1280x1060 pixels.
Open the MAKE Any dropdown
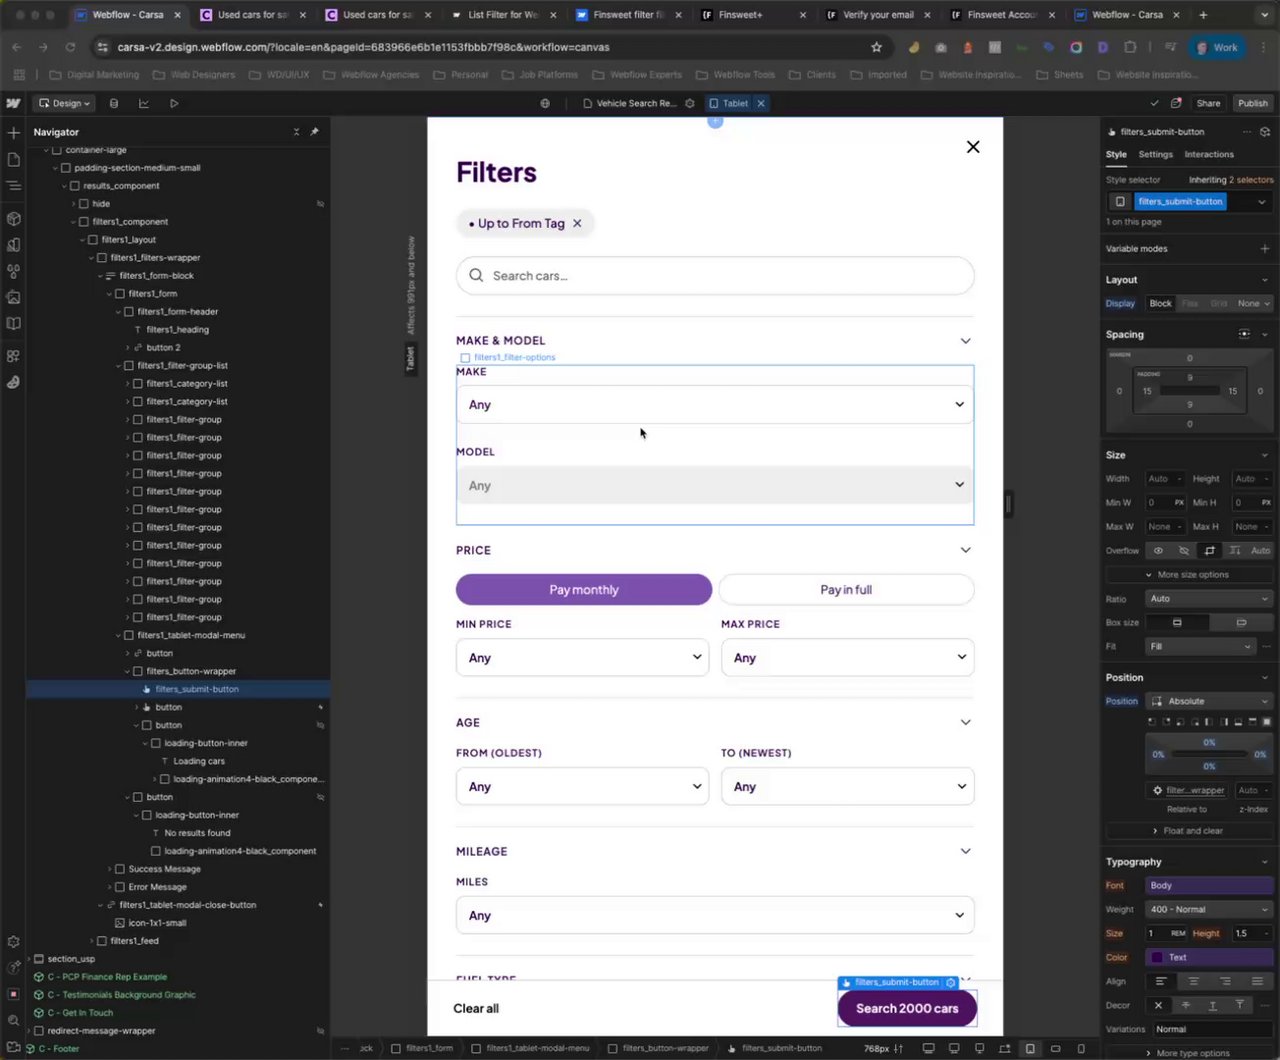pos(715,405)
